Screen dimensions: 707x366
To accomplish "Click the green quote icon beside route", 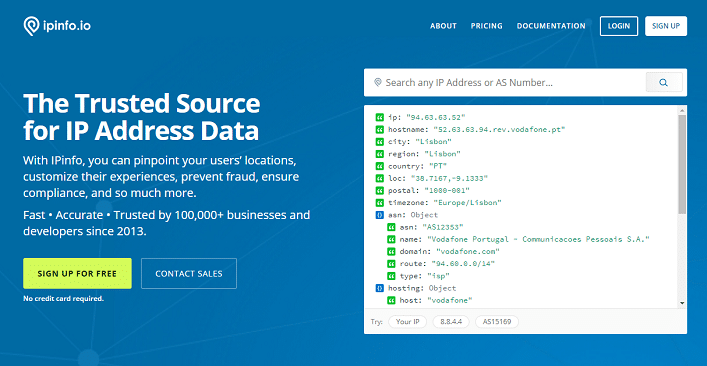I will 391,264.
